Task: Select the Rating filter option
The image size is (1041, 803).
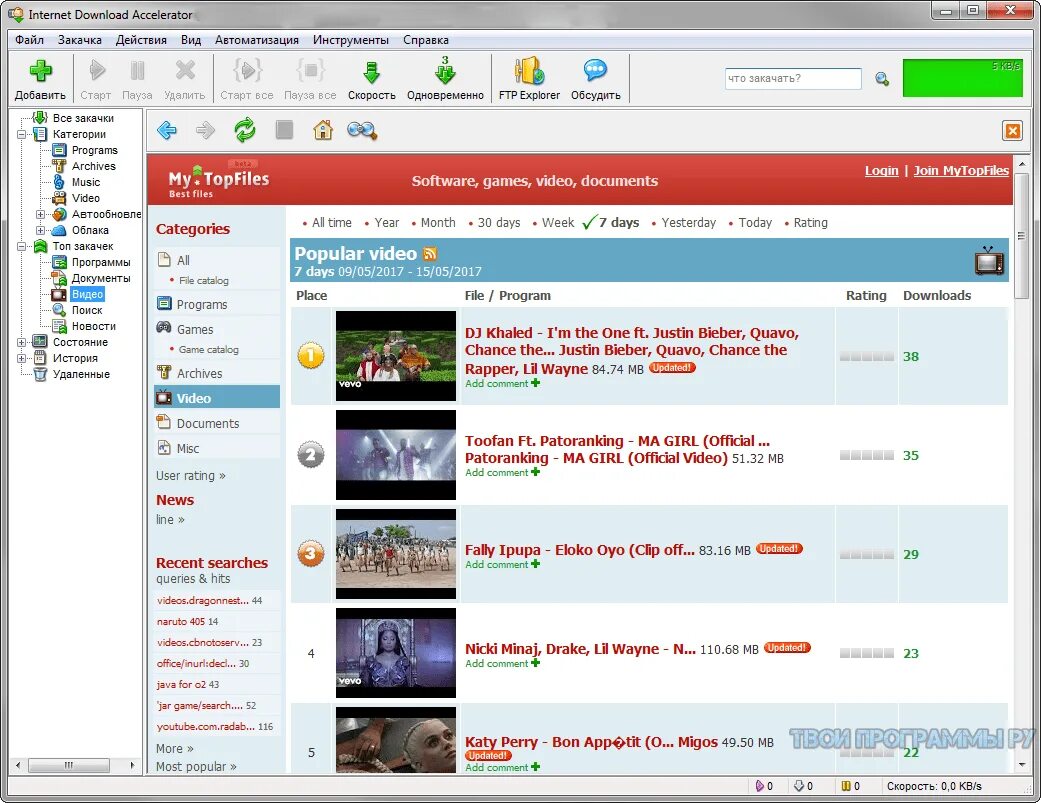Action: pos(811,223)
